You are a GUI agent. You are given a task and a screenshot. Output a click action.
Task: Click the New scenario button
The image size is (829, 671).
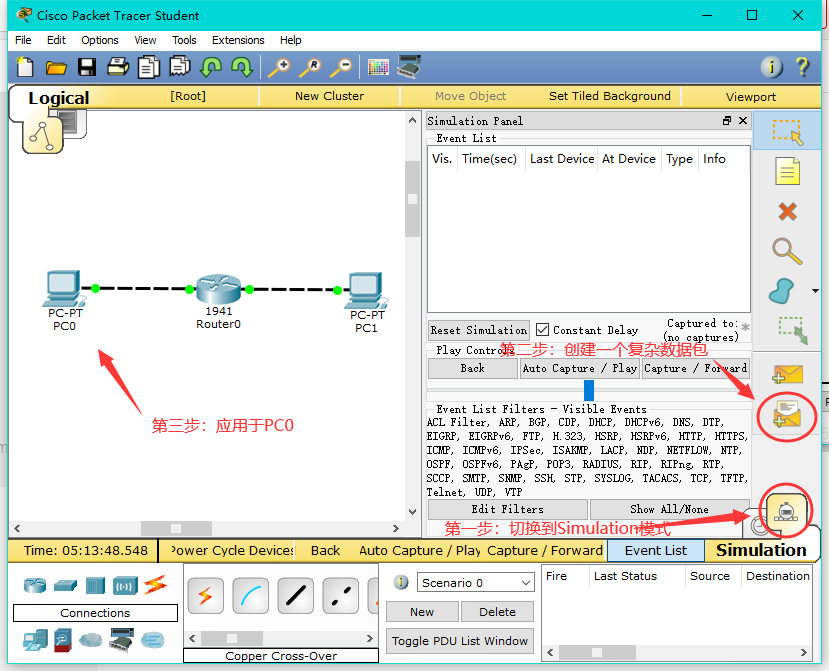click(422, 612)
